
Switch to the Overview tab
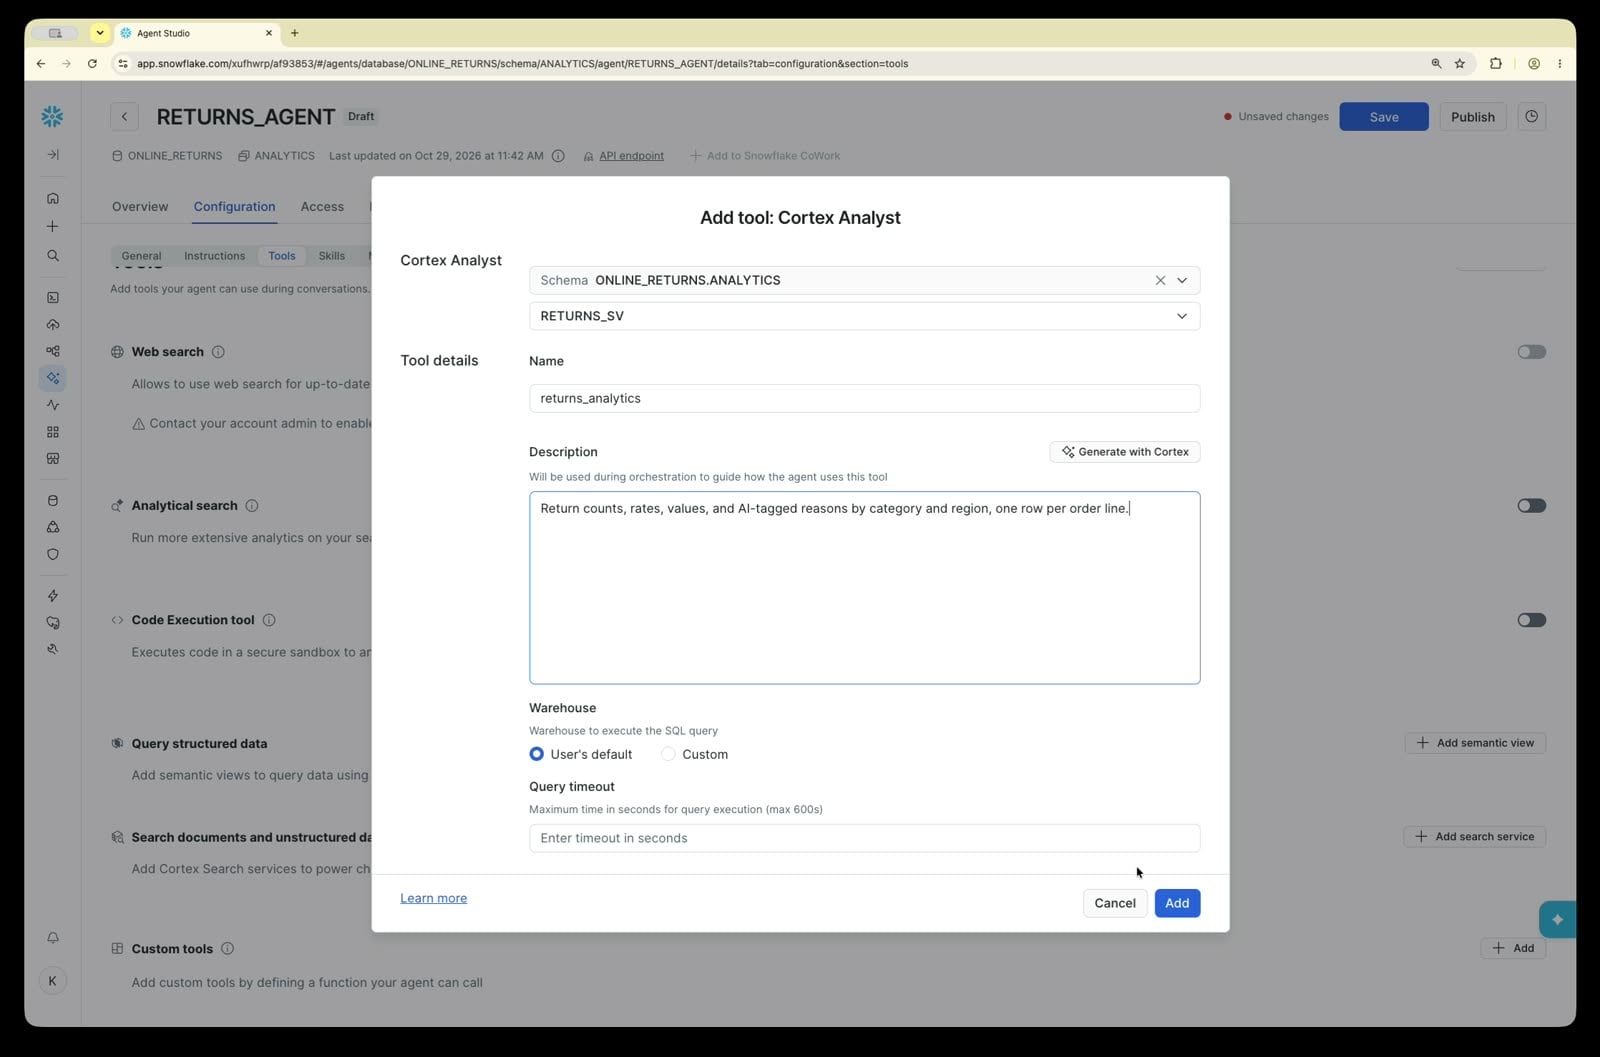coord(140,207)
